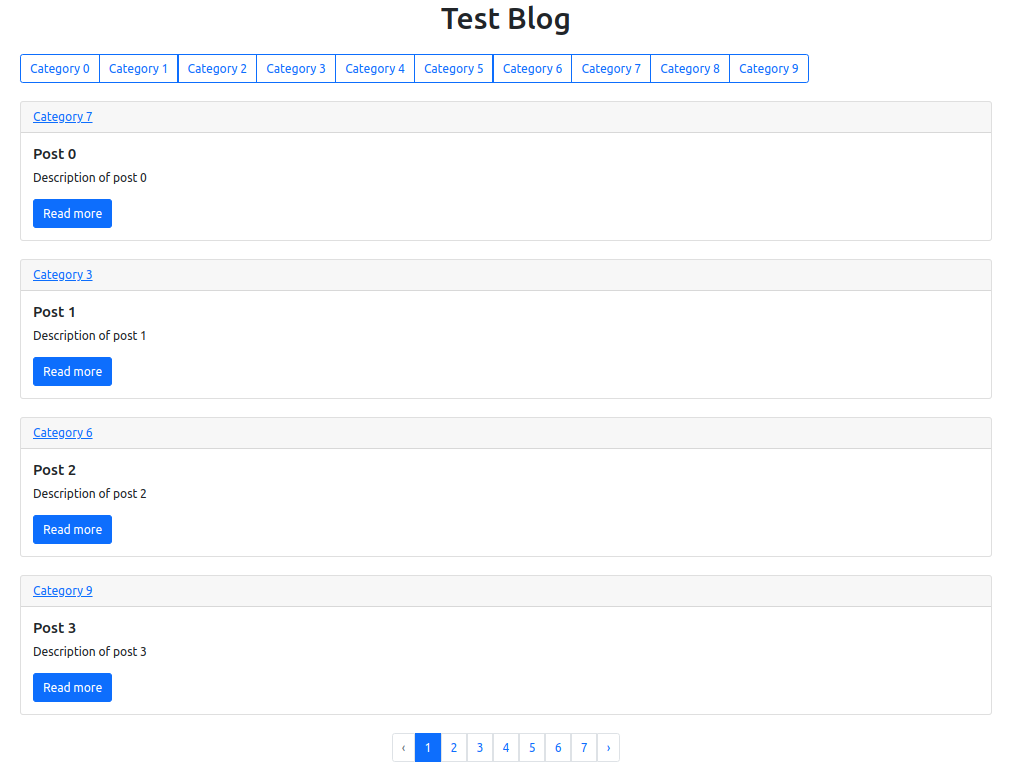Jump to page 4 in pagination
1024x768 pixels.
506,747
